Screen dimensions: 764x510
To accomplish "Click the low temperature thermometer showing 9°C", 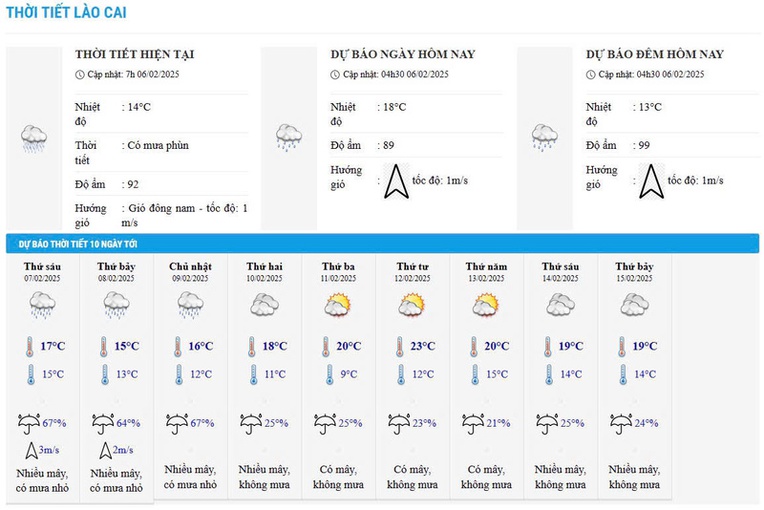I will (329, 375).
